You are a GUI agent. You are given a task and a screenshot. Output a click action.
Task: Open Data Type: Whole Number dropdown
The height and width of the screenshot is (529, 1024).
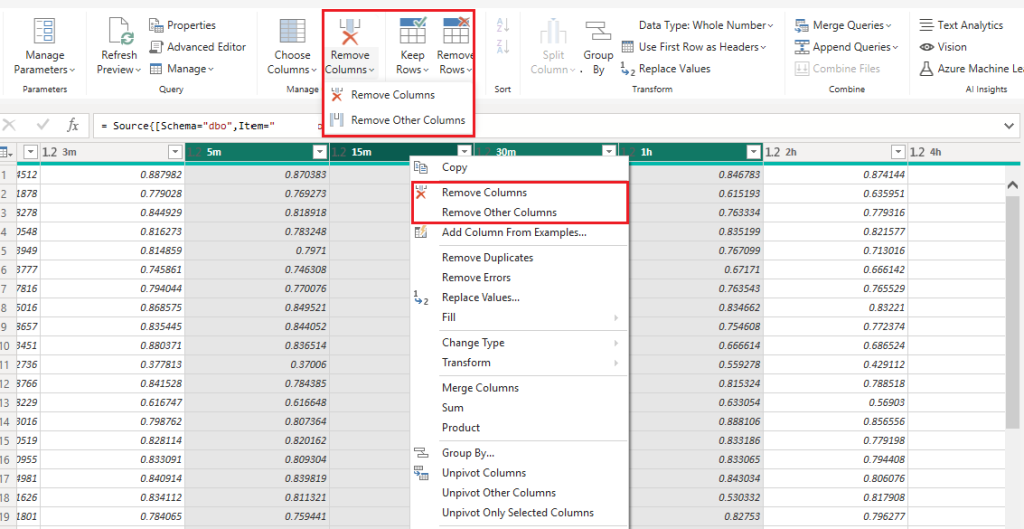pyautogui.click(x=705, y=25)
